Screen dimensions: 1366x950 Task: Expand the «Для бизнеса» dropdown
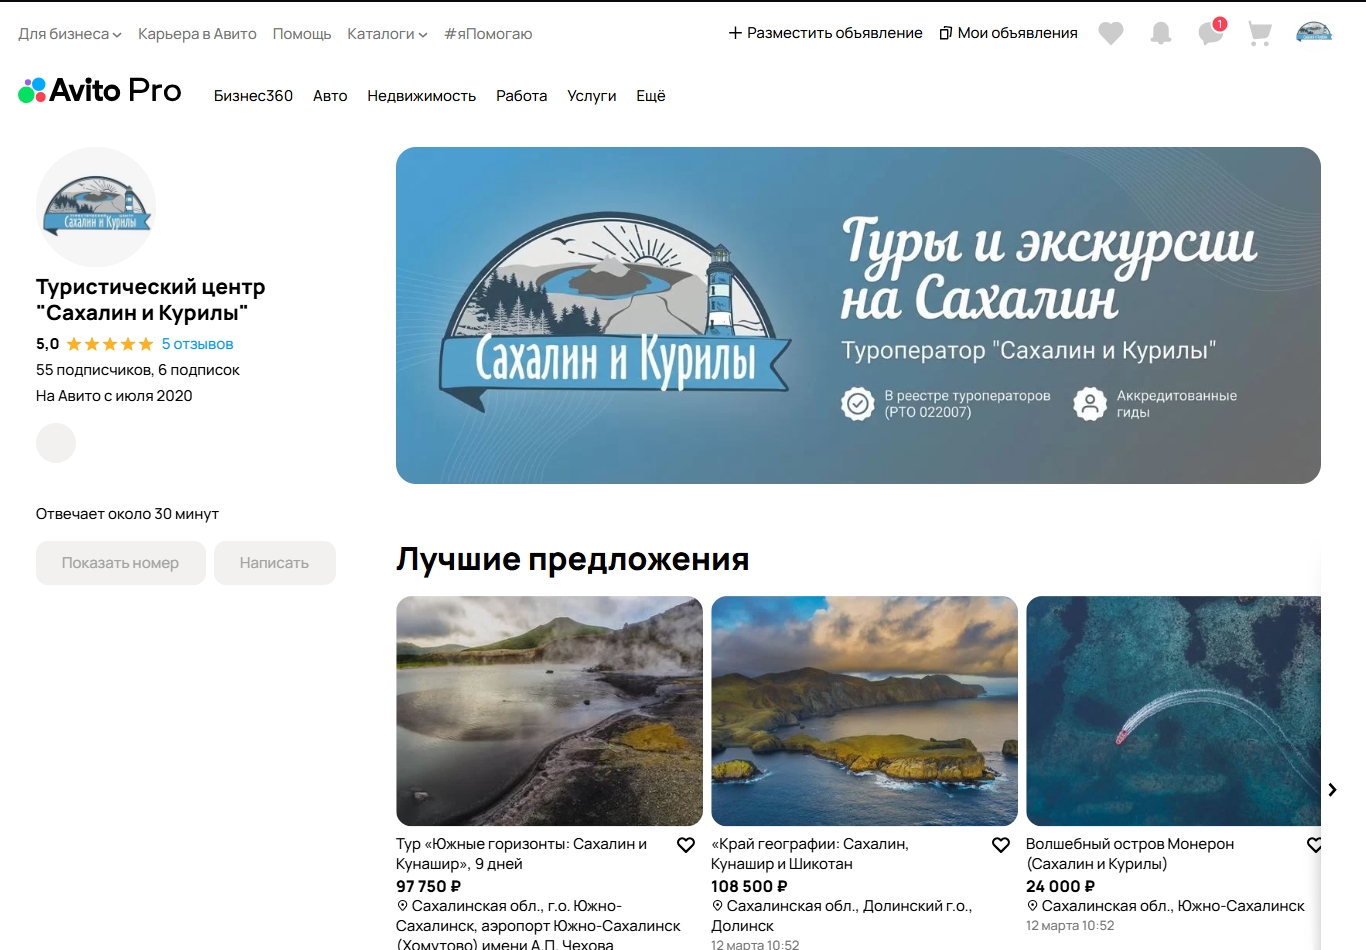pyautogui.click(x=69, y=34)
